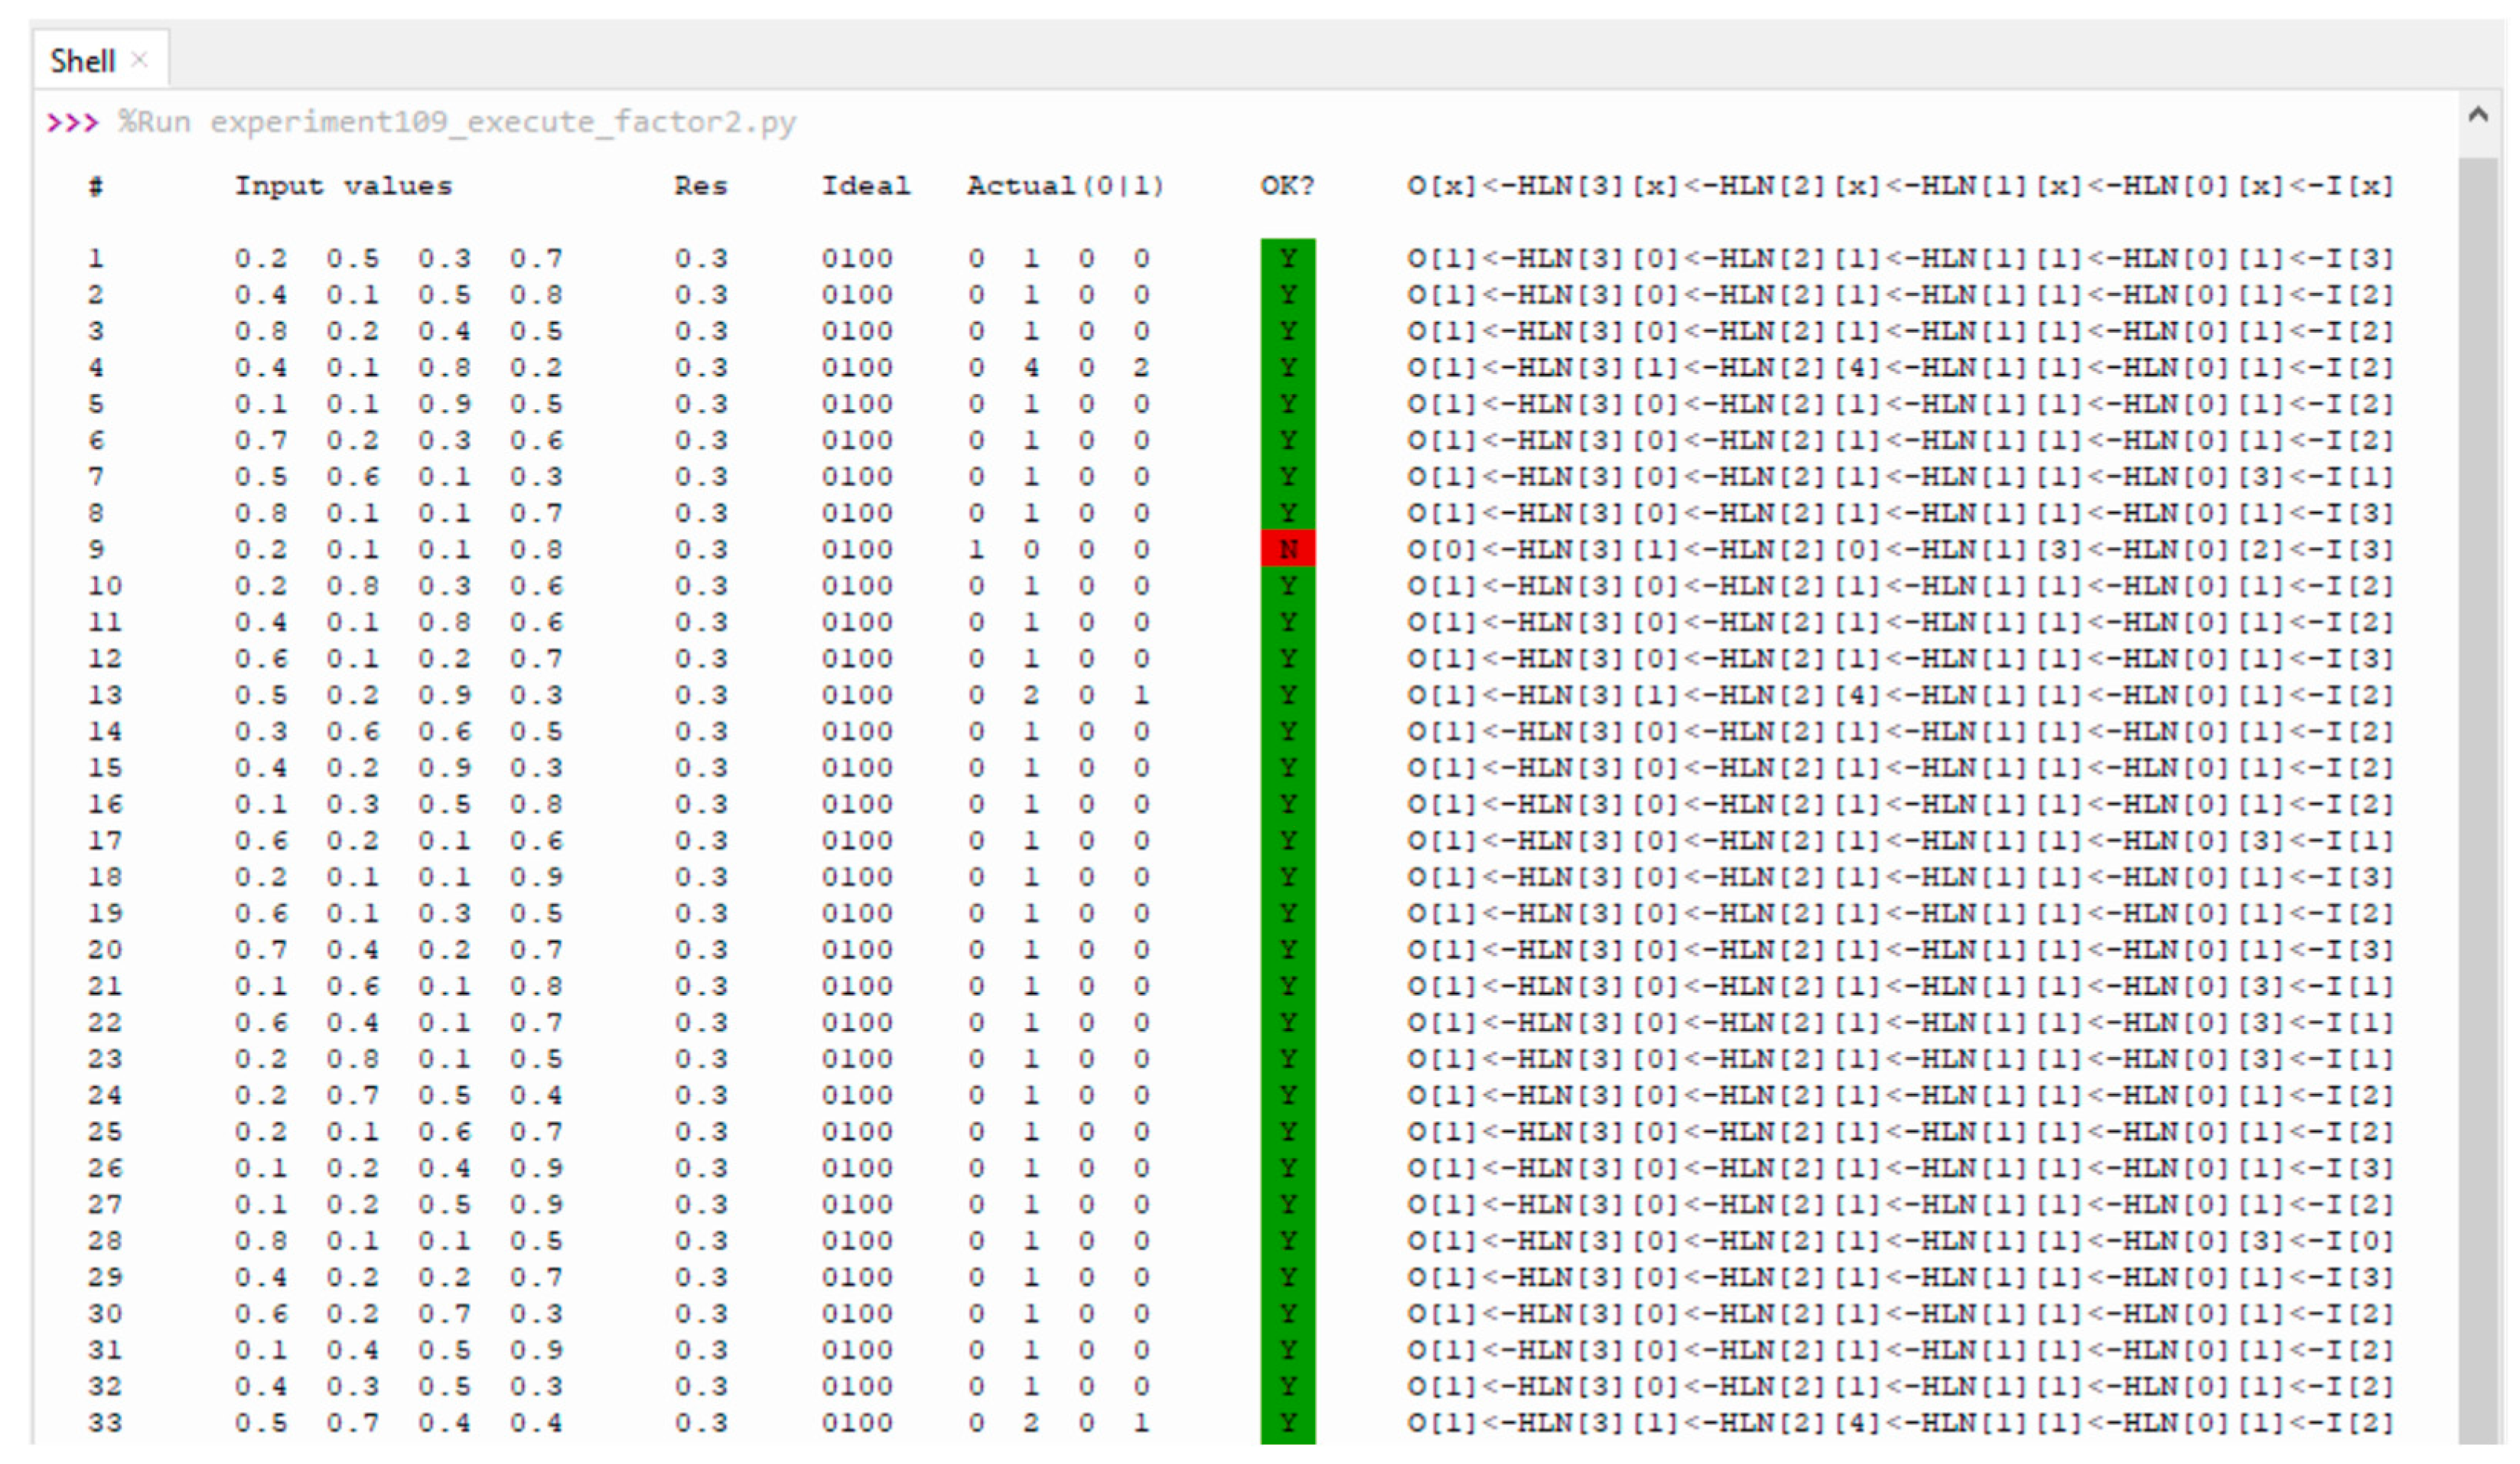The width and height of the screenshot is (2520, 1464).
Task: Click row number 28
Action: [105, 1241]
